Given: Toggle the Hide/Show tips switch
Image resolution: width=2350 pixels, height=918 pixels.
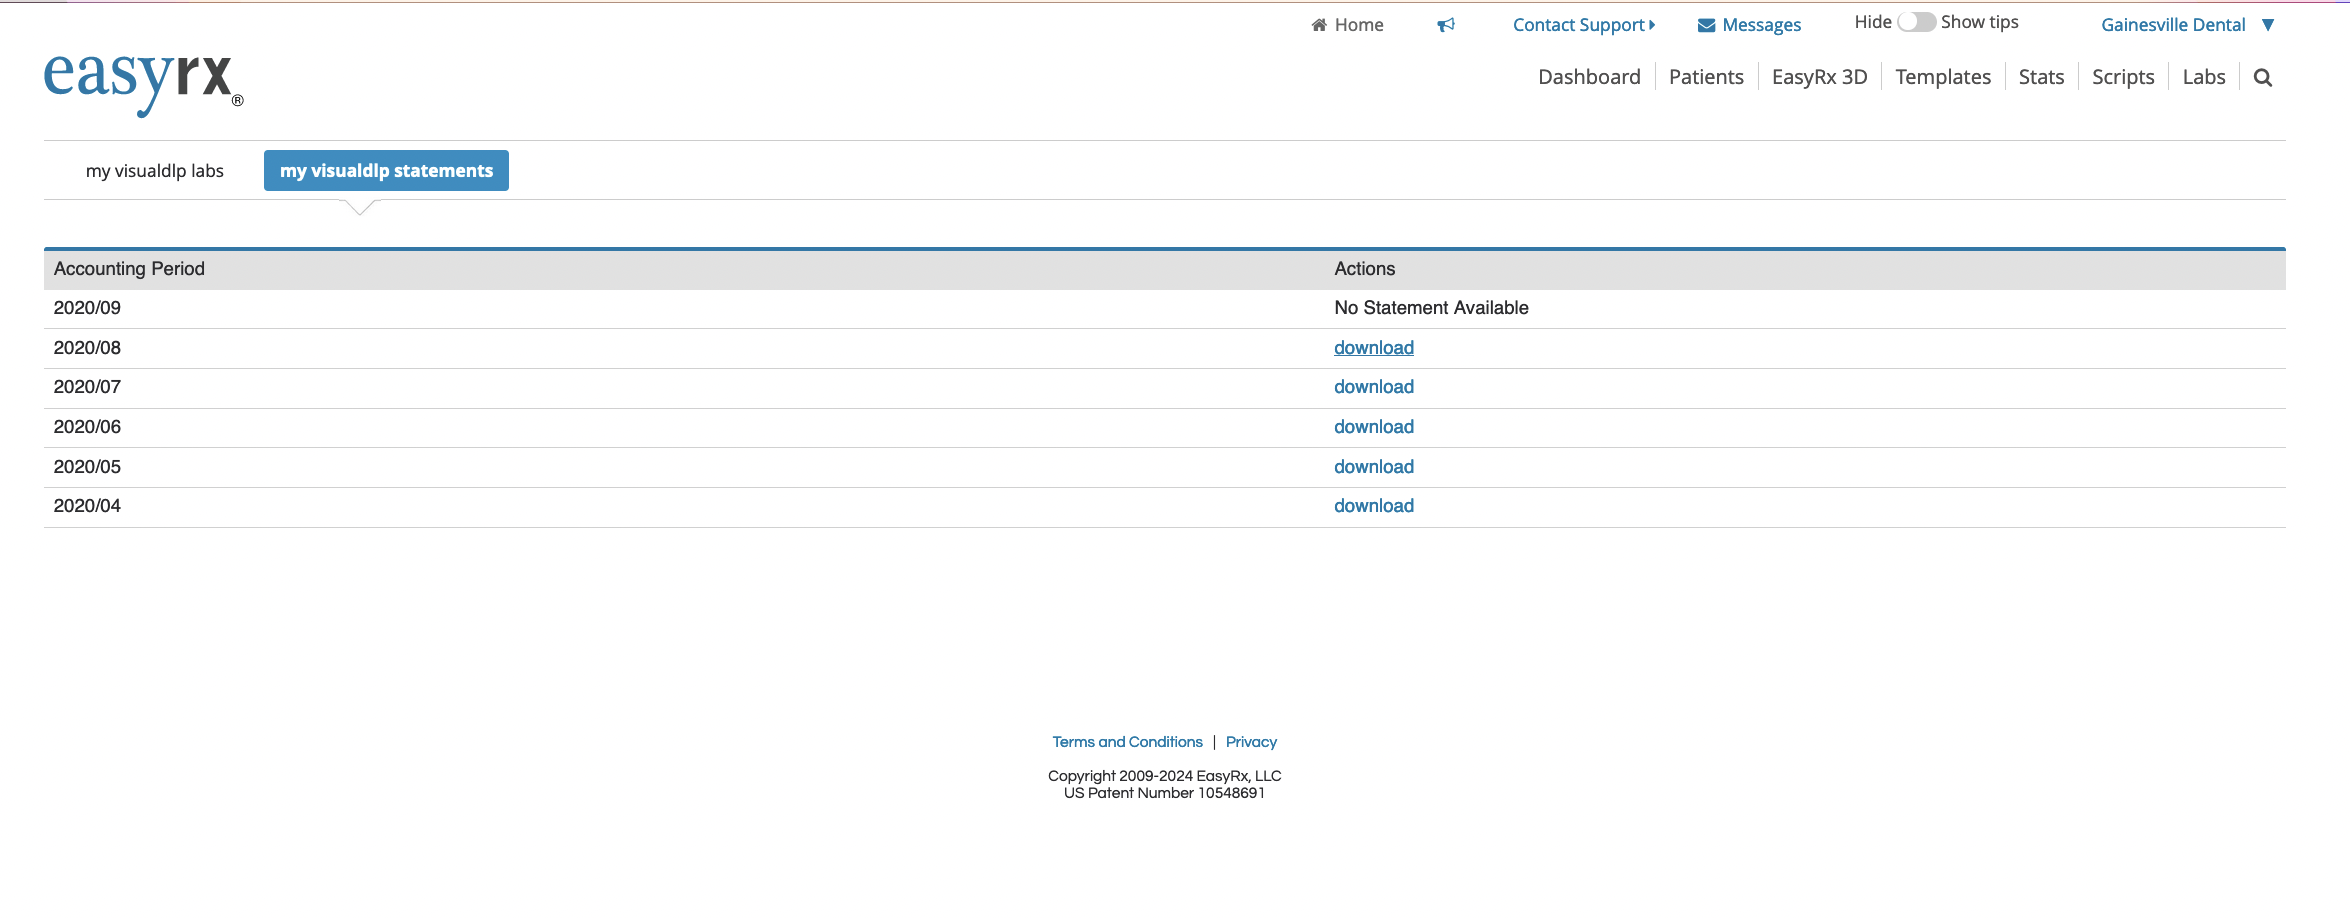Looking at the screenshot, I should tap(1916, 22).
